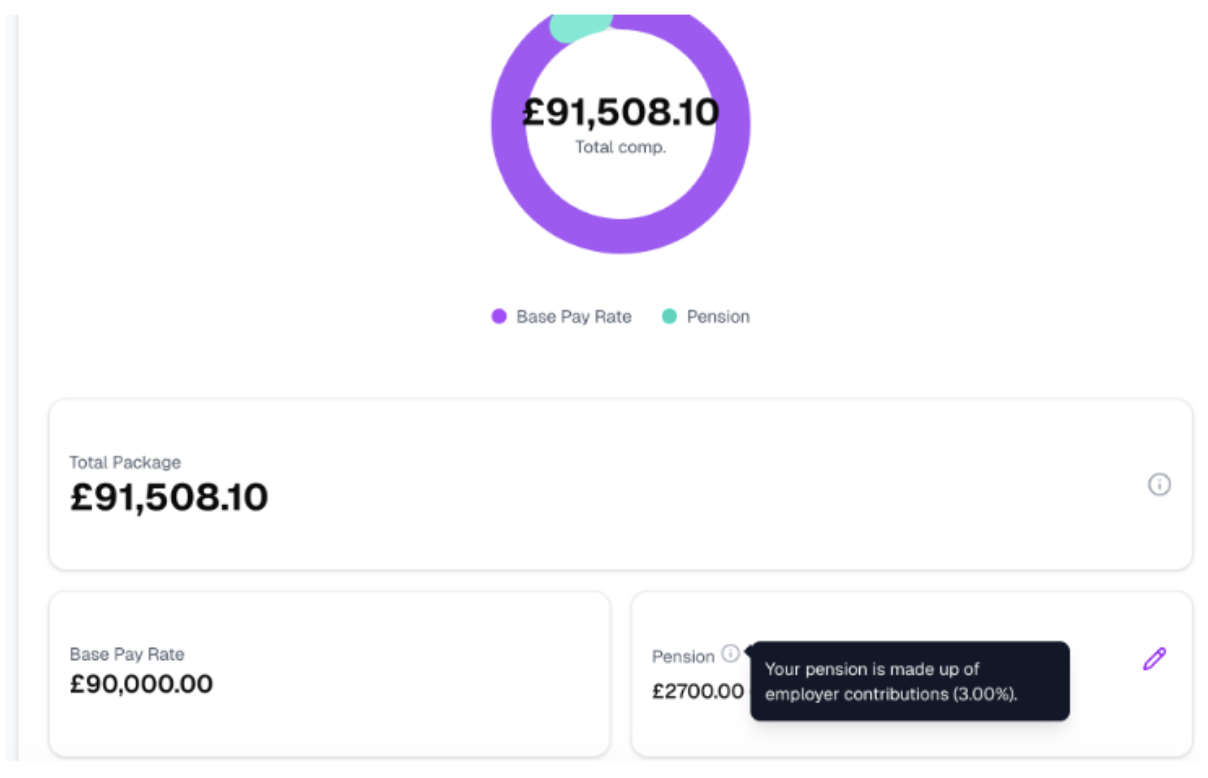Select the Pension legend label
1208x778 pixels.
point(717,317)
